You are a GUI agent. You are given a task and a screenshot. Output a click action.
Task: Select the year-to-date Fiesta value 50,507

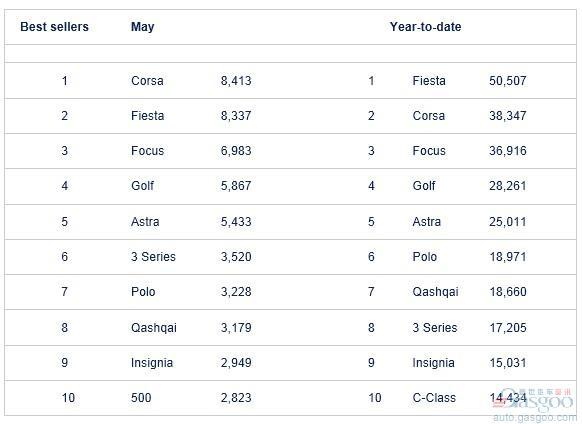pos(507,81)
